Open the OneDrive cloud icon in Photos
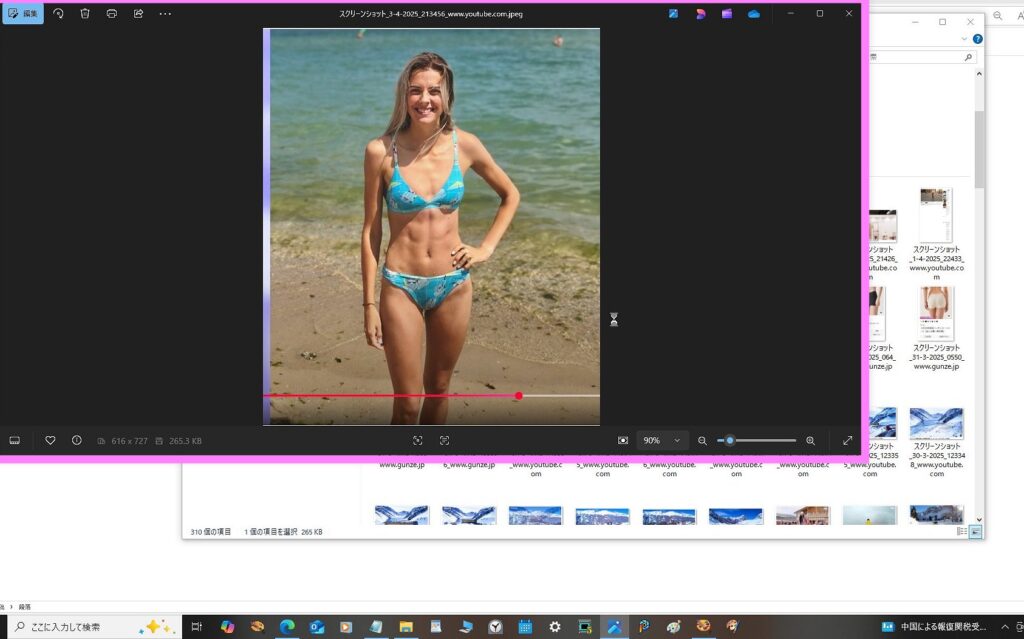Image resolution: width=1024 pixels, height=639 pixels. pyautogui.click(x=754, y=13)
